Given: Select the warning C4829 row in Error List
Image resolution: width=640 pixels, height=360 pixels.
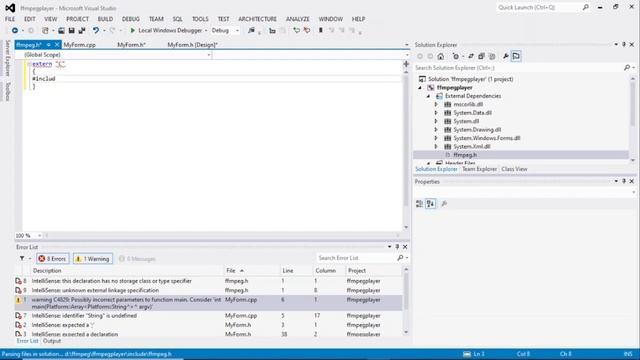Looking at the screenshot, I should click(208, 303).
